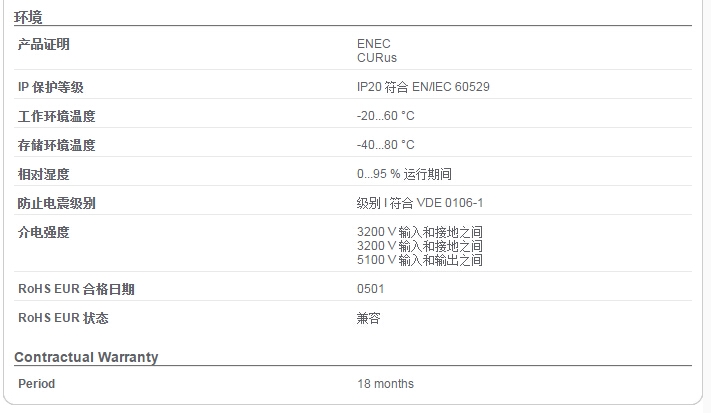Click the CURus certification value
The height and width of the screenshot is (413, 711).
(x=377, y=58)
